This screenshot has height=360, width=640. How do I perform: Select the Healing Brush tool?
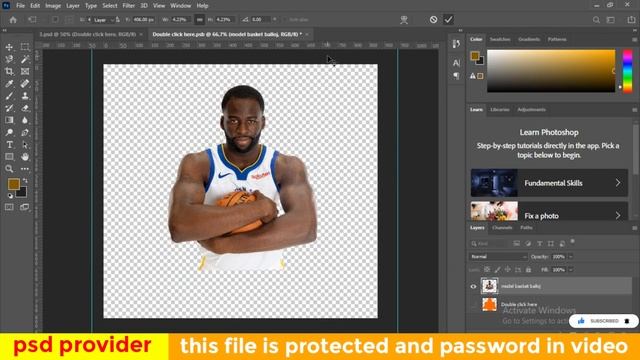click(25, 84)
